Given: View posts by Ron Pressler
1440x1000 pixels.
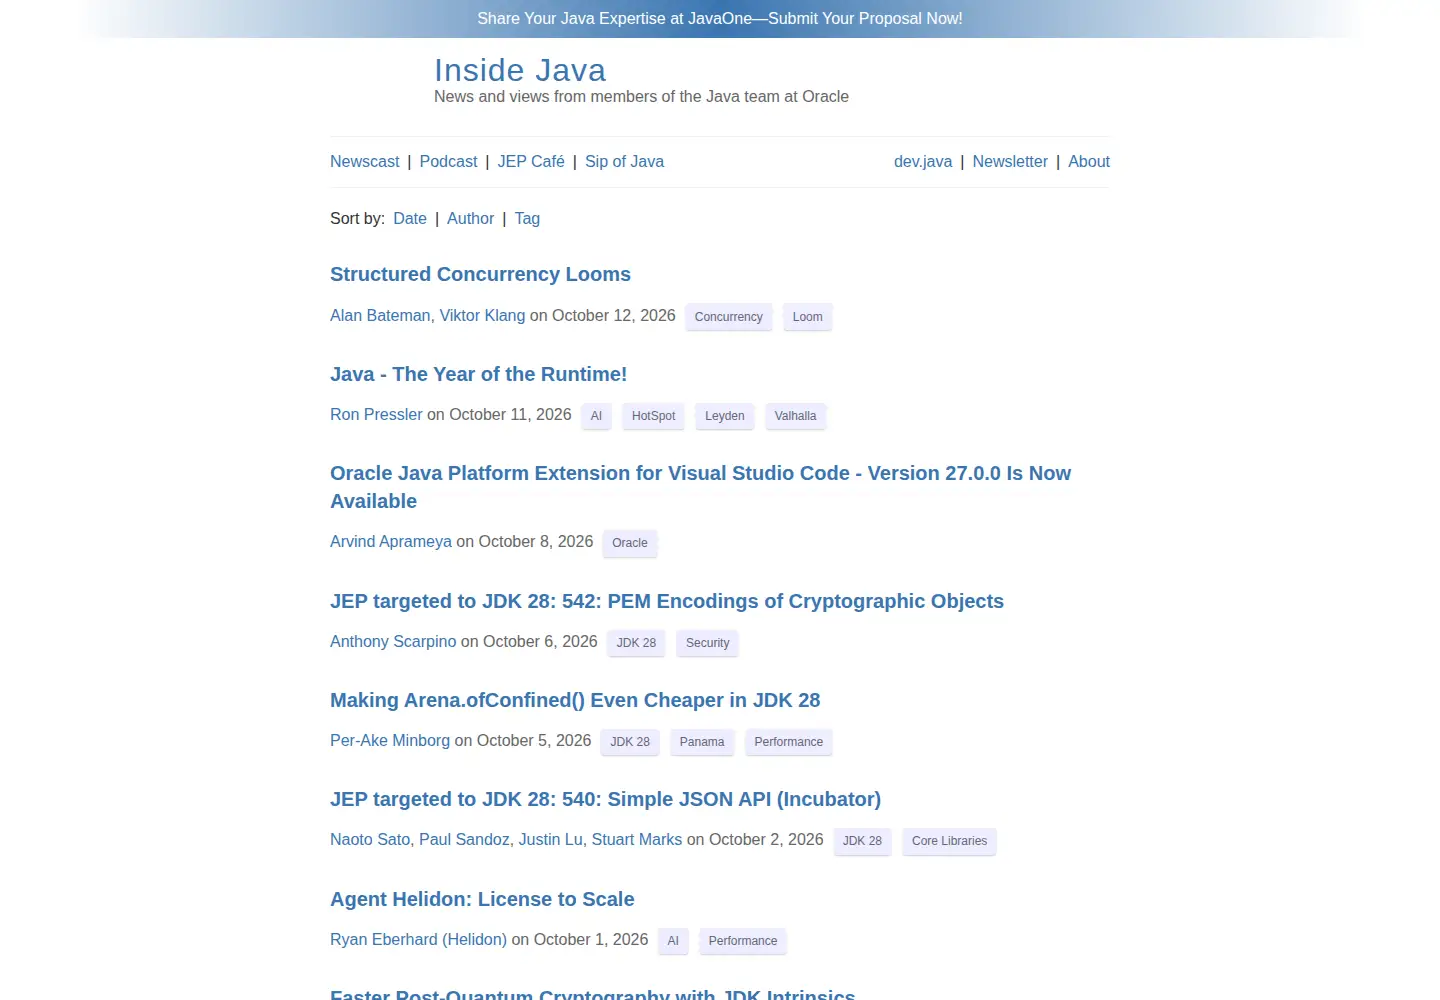Looking at the screenshot, I should coord(376,414).
